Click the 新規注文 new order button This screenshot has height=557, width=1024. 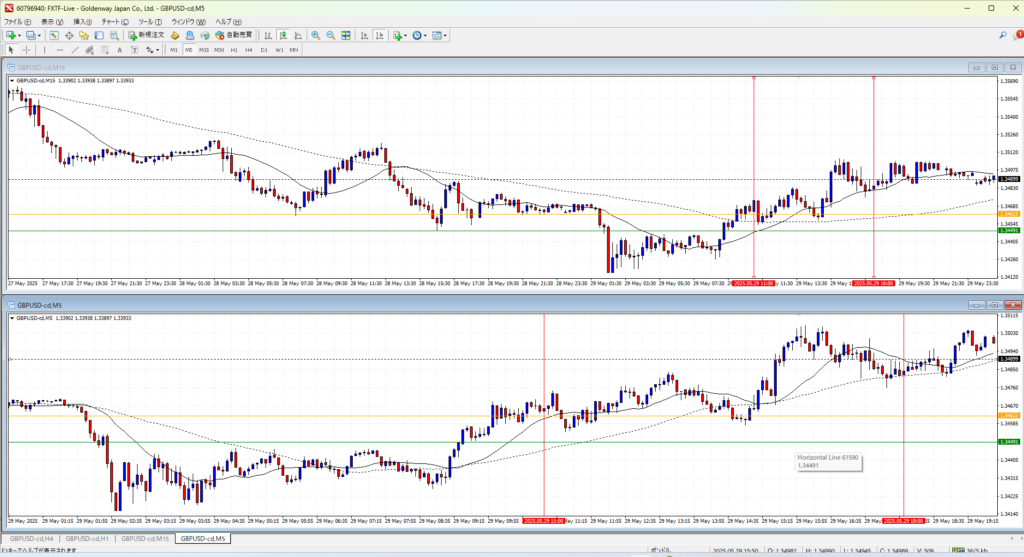click(145, 36)
